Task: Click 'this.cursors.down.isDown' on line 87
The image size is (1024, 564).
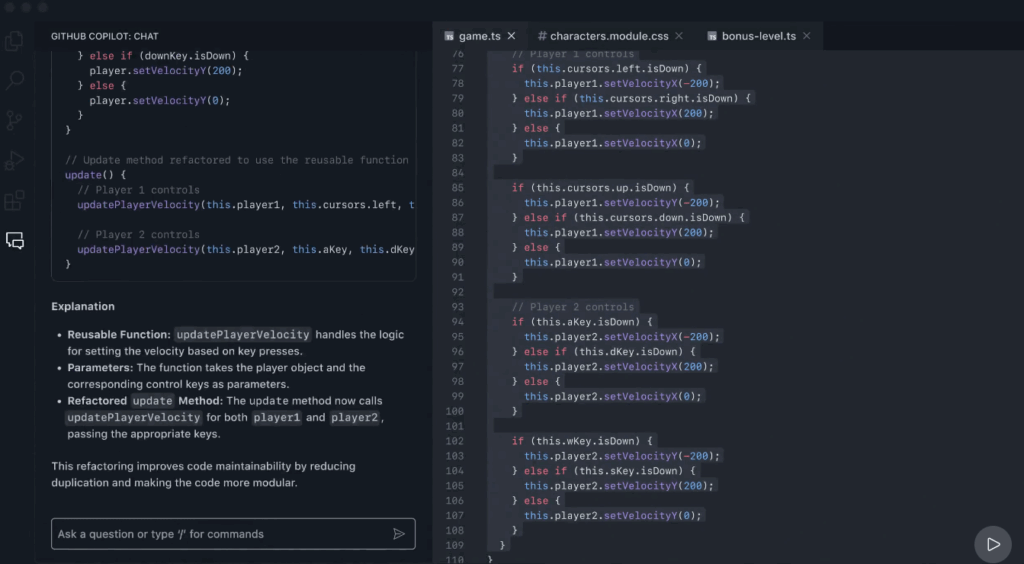Action: tap(652, 217)
